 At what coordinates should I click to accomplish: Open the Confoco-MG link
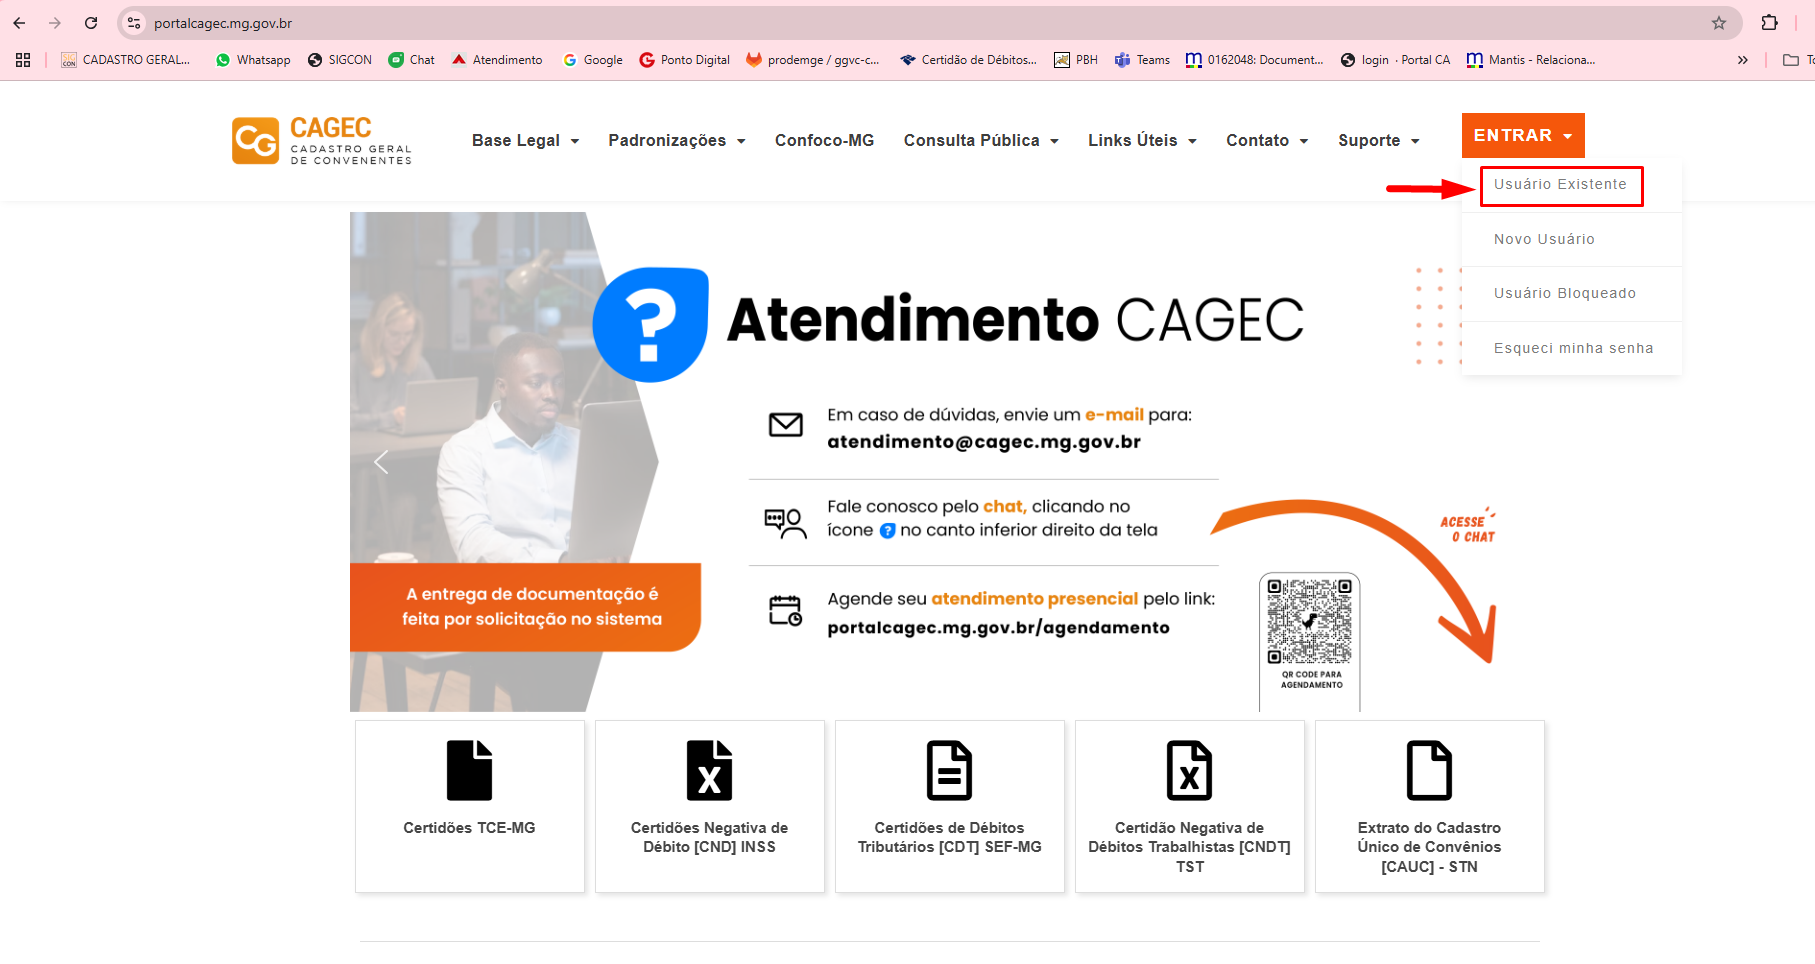(824, 141)
